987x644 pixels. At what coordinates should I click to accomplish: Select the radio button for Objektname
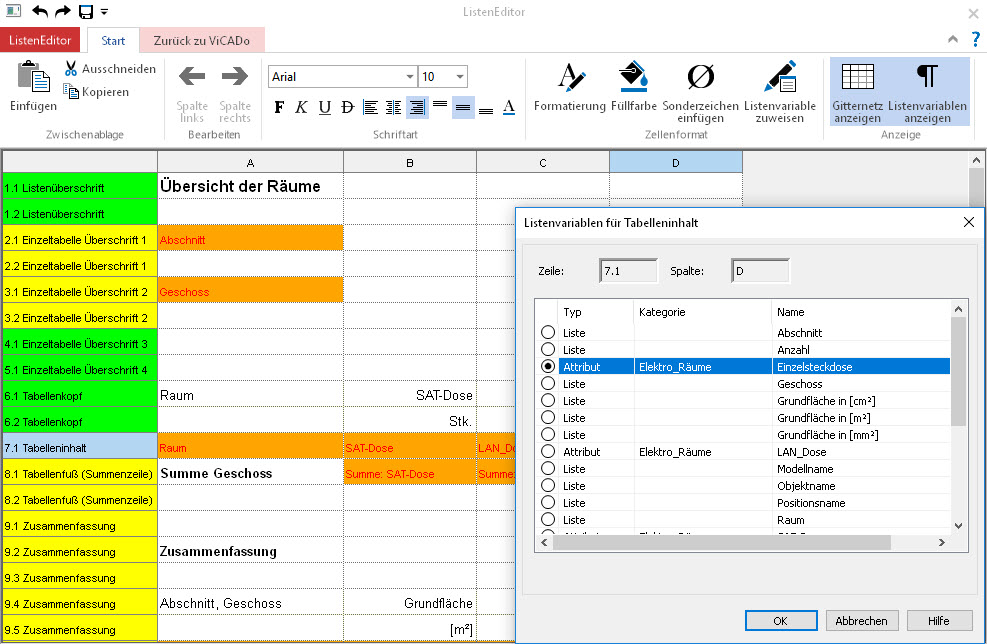tap(548, 485)
